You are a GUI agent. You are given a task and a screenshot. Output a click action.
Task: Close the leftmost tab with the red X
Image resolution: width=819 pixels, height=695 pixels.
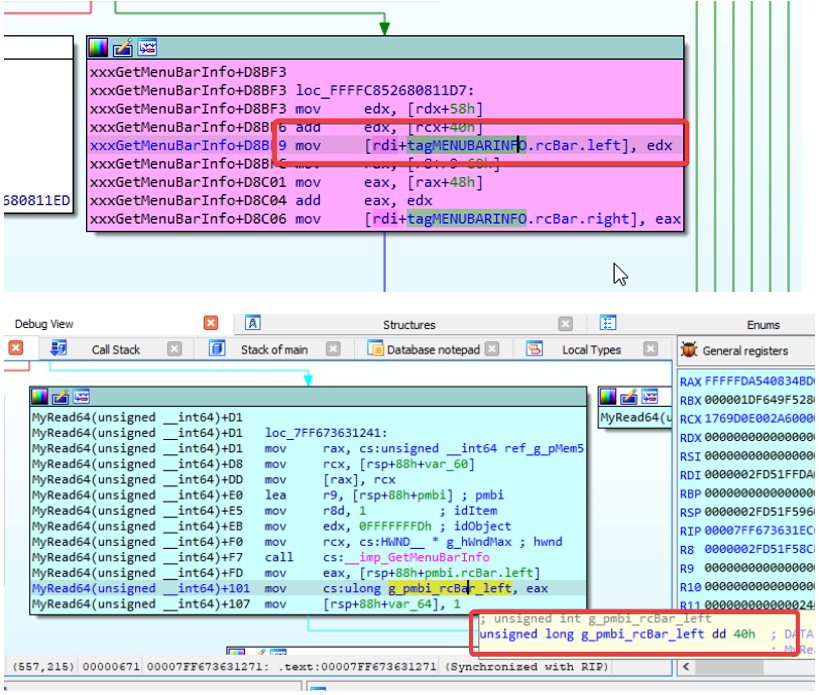tap(16, 348)
